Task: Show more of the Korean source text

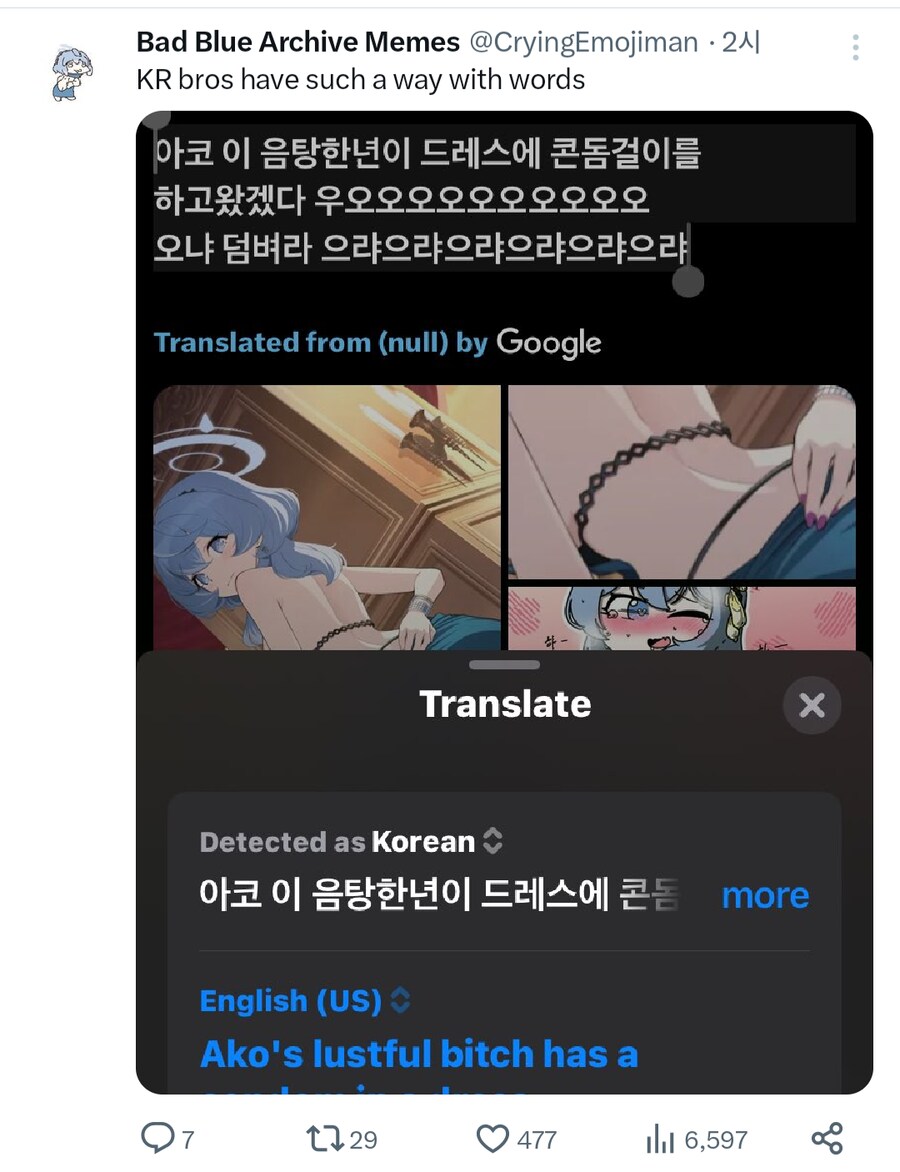Action: [x=765, y=895]
